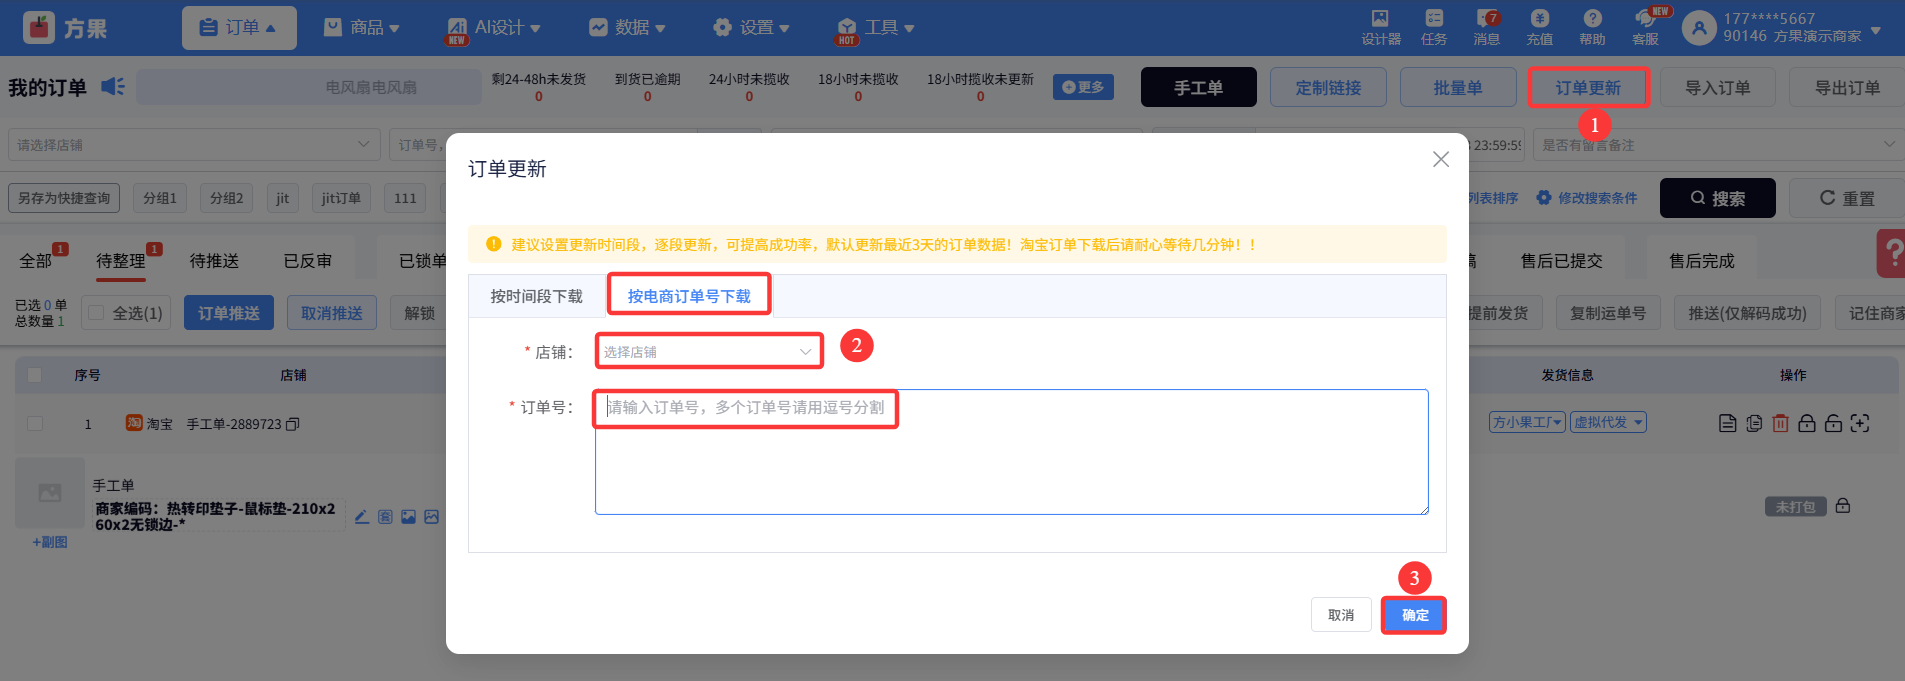Click the 套 set icon beside the pencil
This screenshot has width=1905, height=681.
tap(385, 517)
